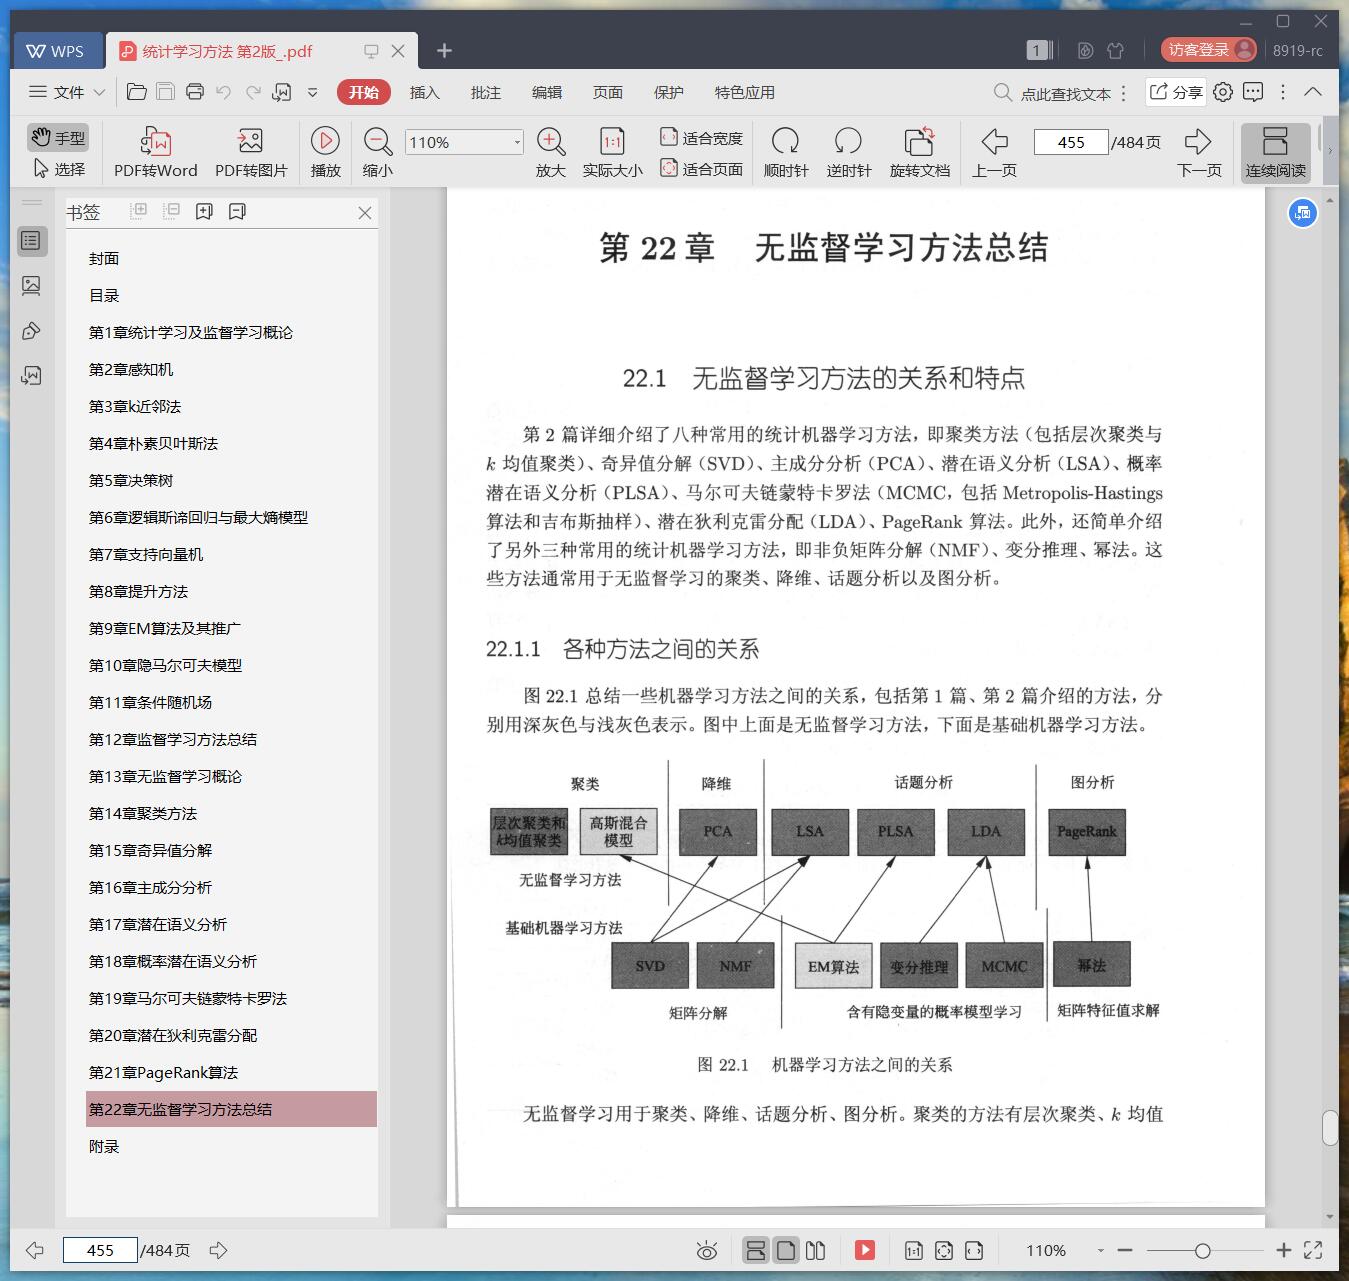Zoom out with 缩小 magnifier
The height and width of the screenshot is (1281, 1349).
point(377,153)
